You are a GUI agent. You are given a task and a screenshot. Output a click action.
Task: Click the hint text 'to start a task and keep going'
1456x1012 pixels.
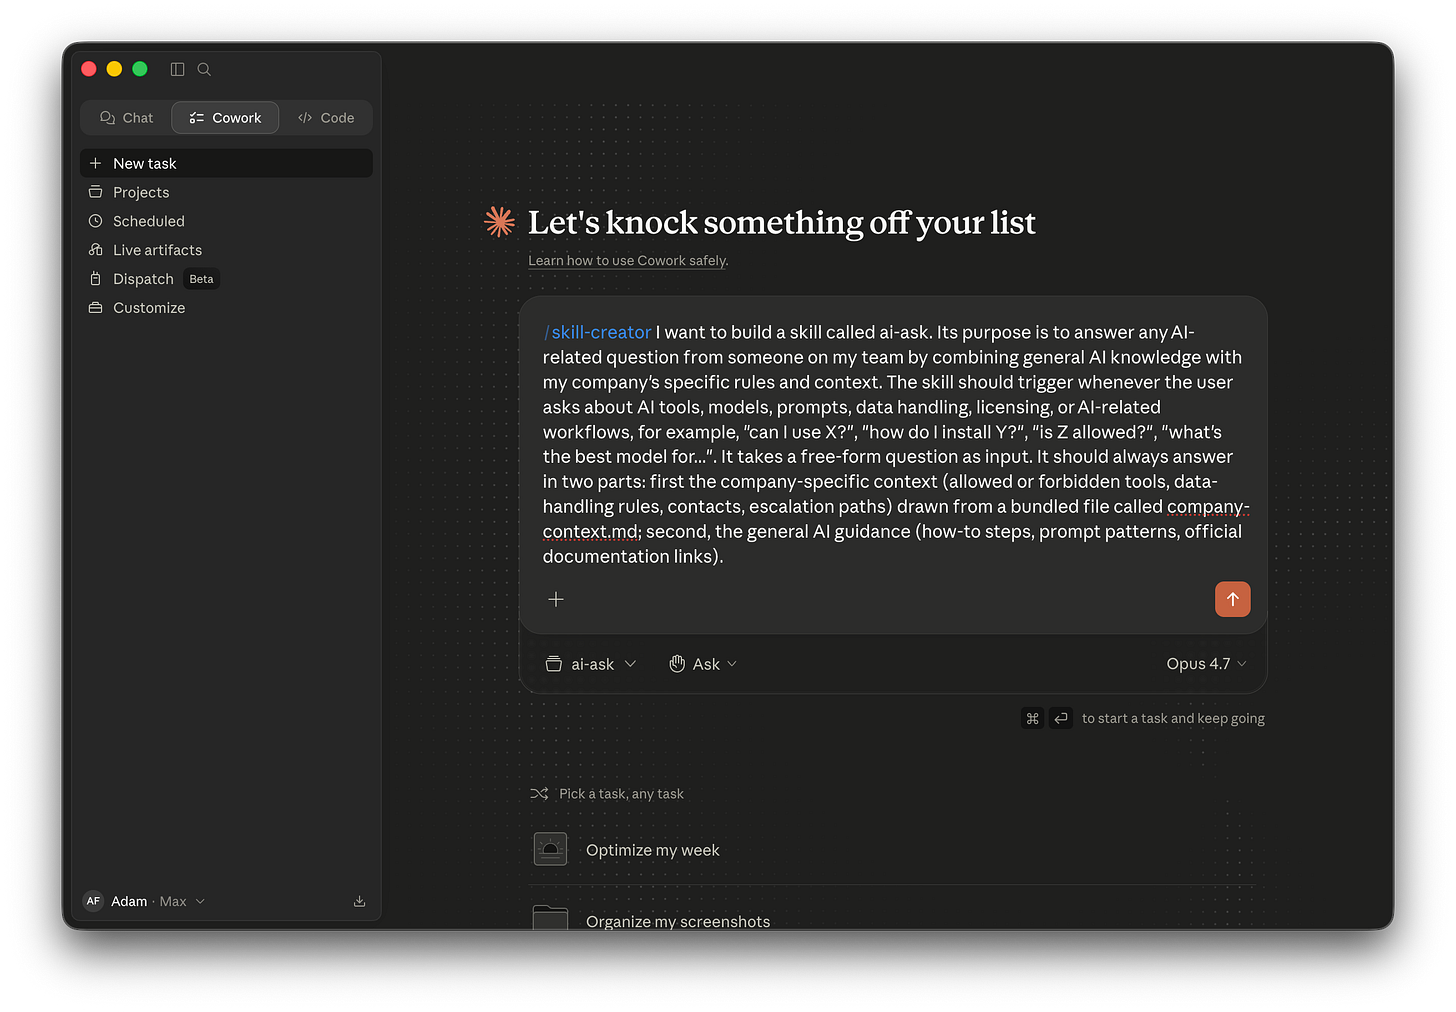tap(1173, 718)
